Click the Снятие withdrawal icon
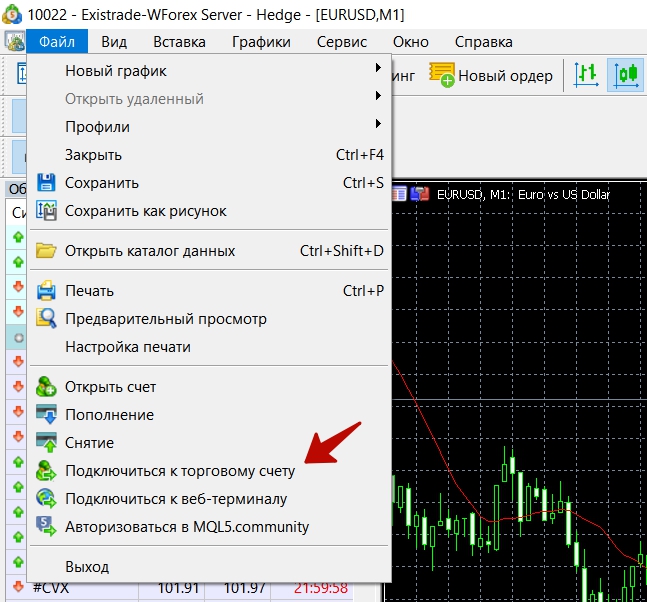647x602 pixels. pyautogui.click(x=46, y=443)
